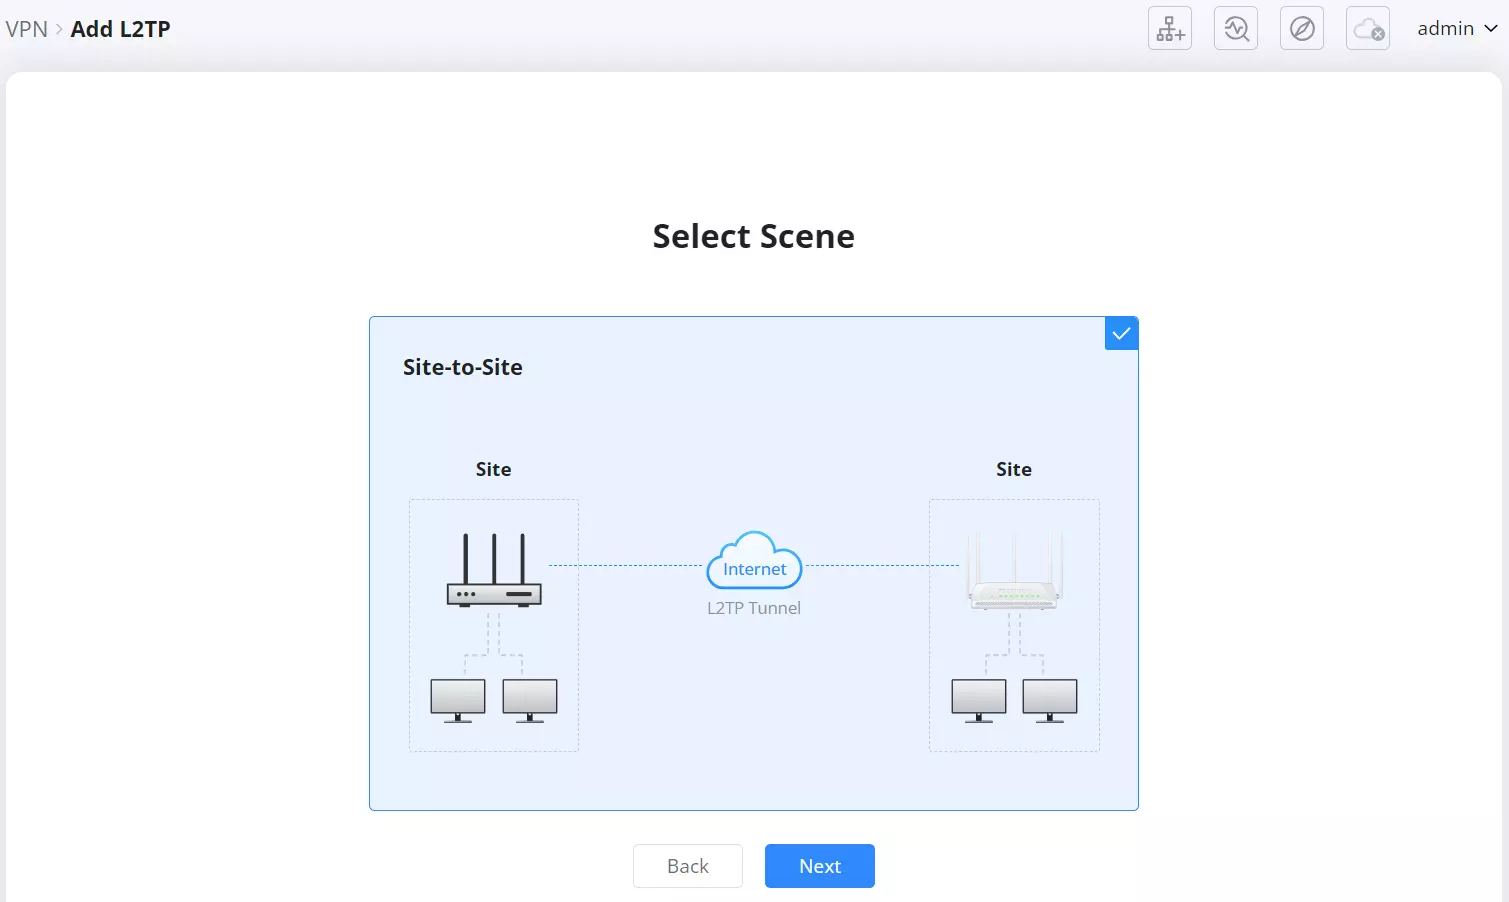
Task: Go to VPN in the breadcrumb
Action: click(x=27, y=29)
